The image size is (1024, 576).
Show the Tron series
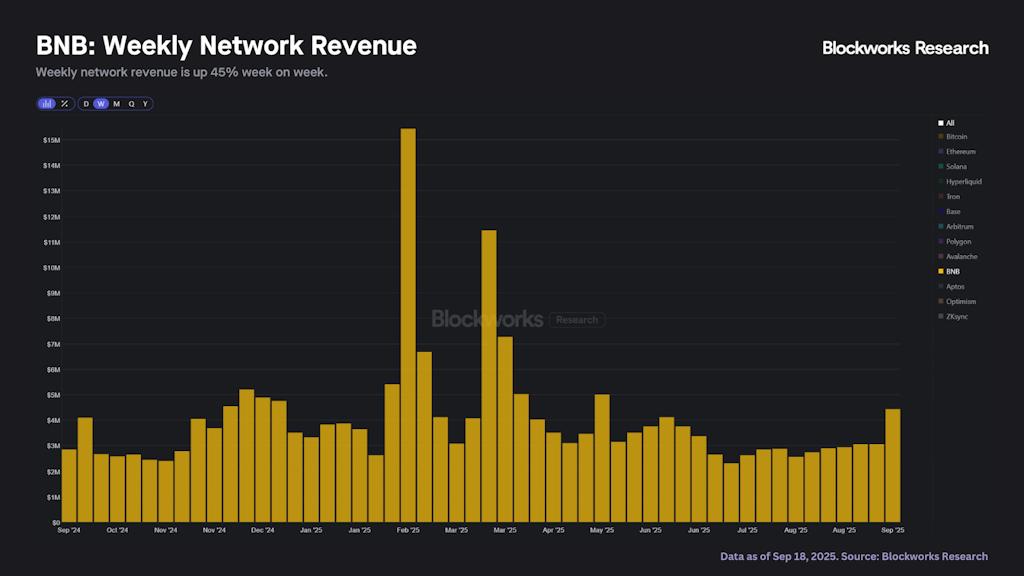tap(952, 197)
